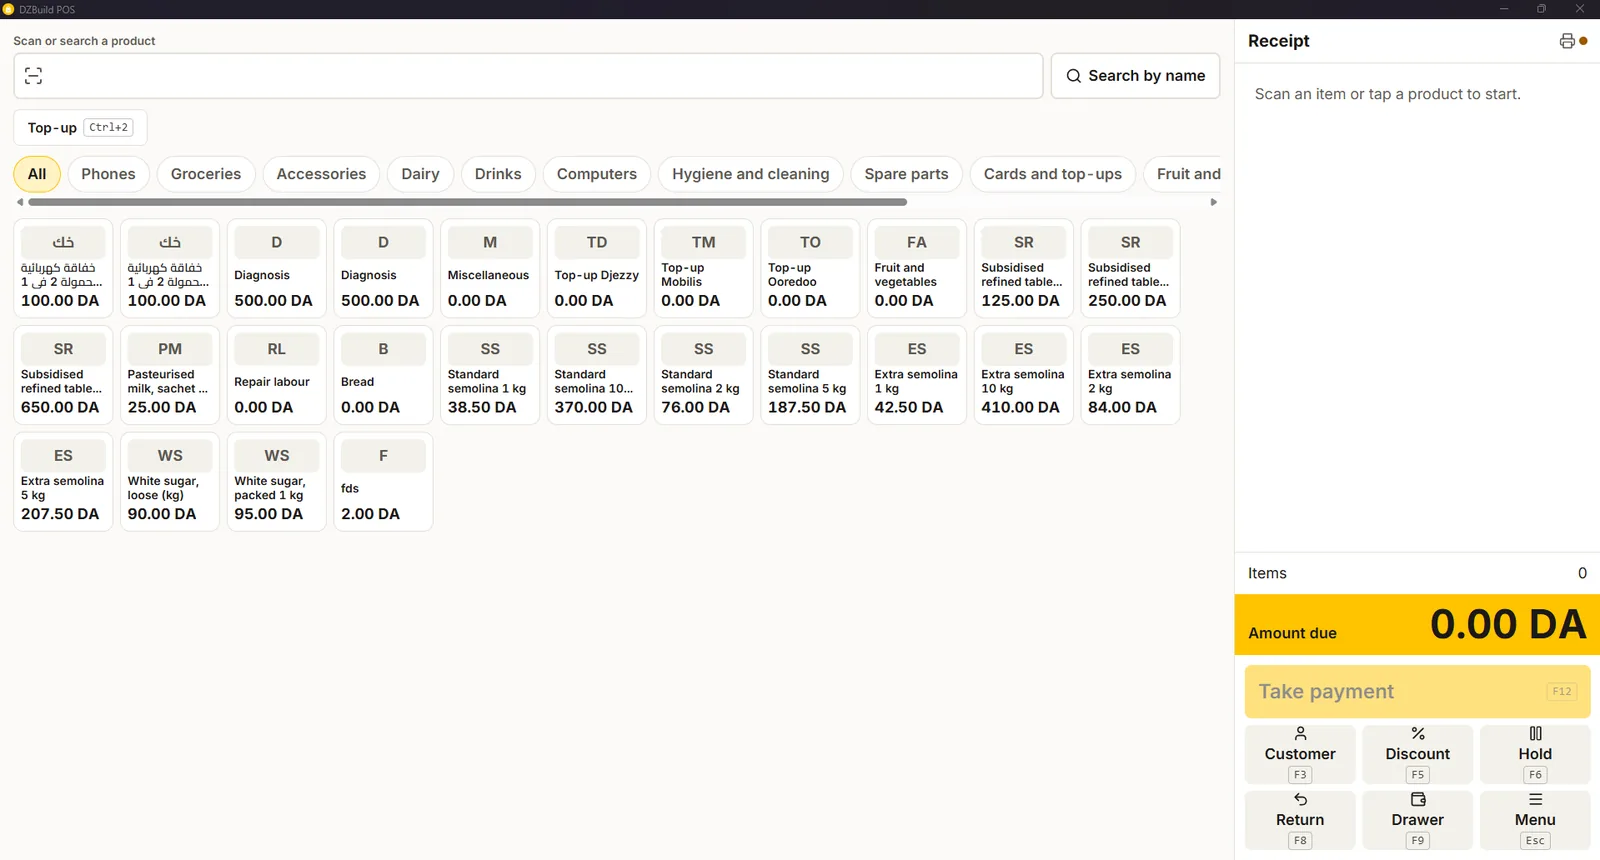Show the Computers category
This screenshot has width=1600, height=860.
tap(597, 174)
